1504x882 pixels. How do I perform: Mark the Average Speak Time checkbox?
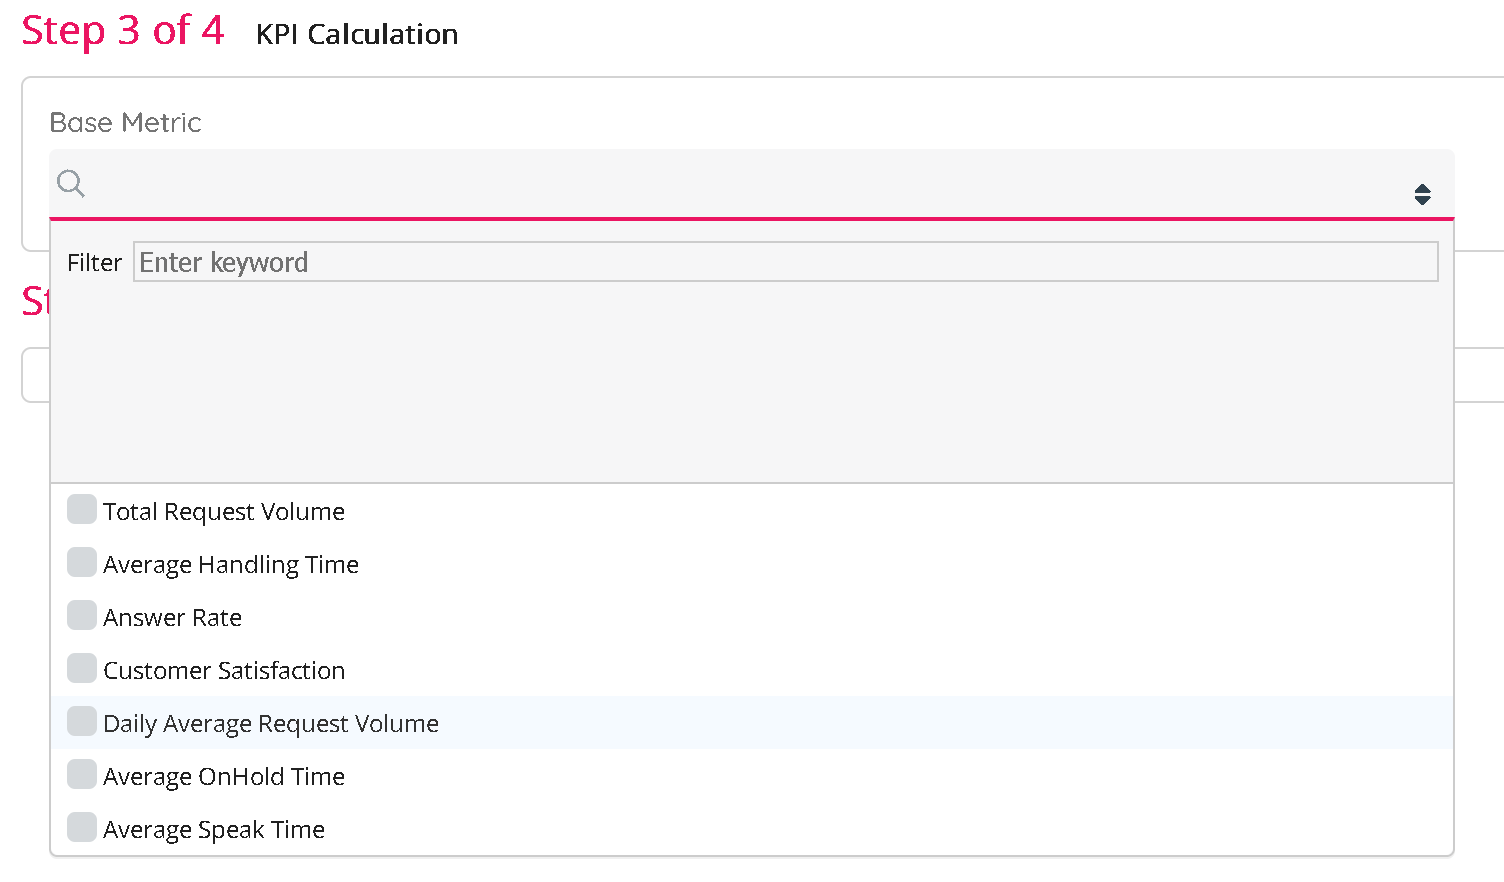pyautogui.click(x=82, y=827)
